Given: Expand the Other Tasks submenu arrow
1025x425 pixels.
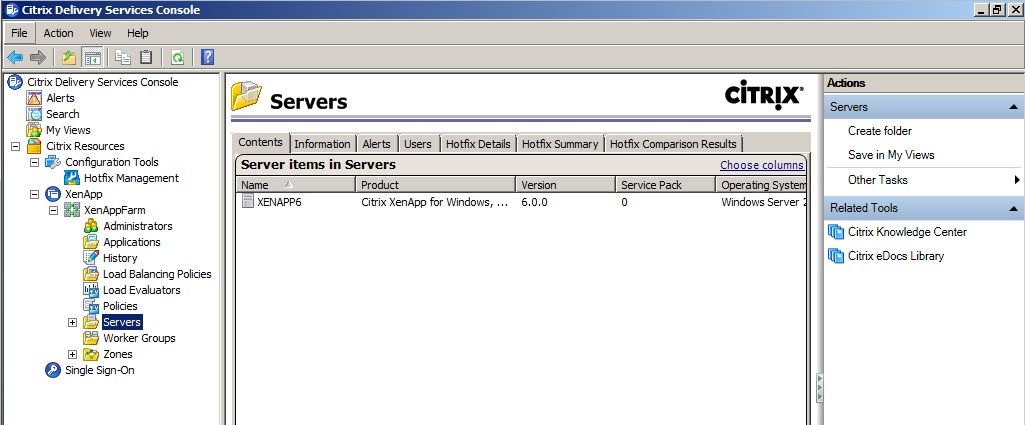Looking at the screenshot, I should click(1017, 180).
